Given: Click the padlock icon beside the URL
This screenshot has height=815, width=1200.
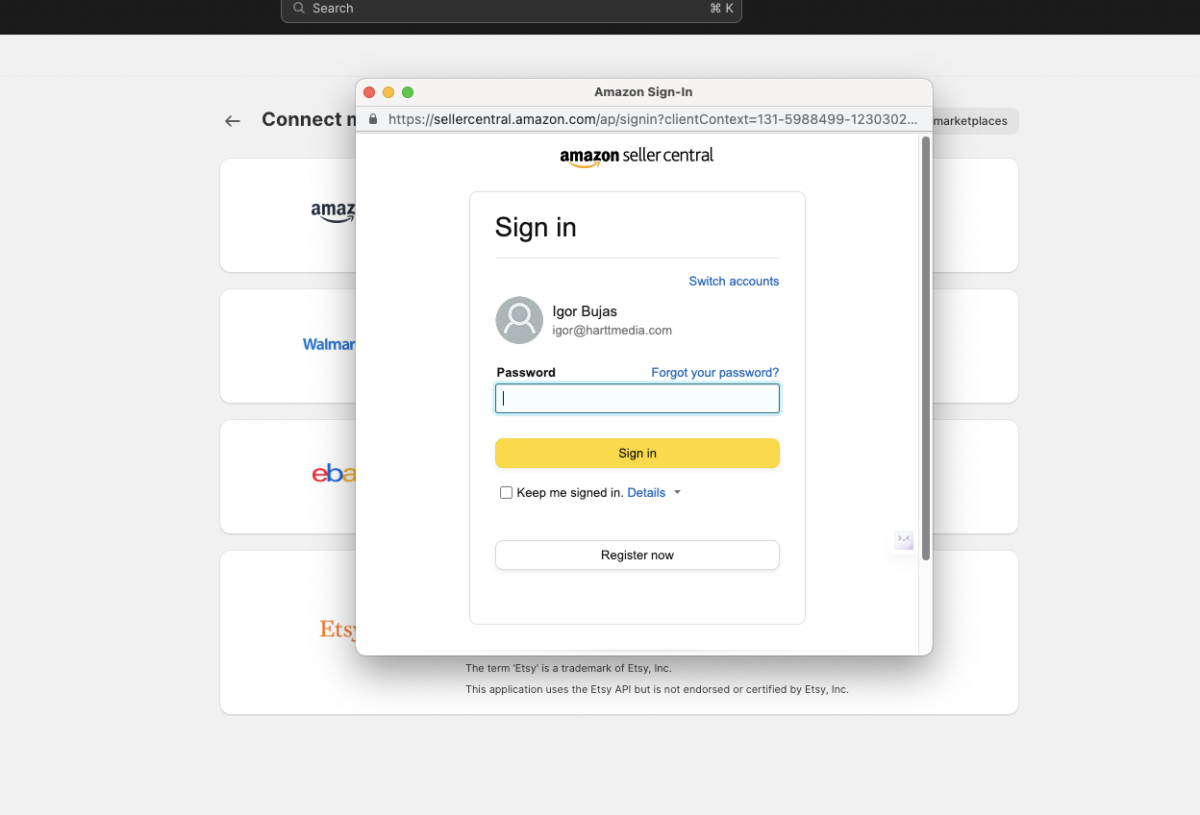Looking at the screenshot, I should [x=374, y=119].
